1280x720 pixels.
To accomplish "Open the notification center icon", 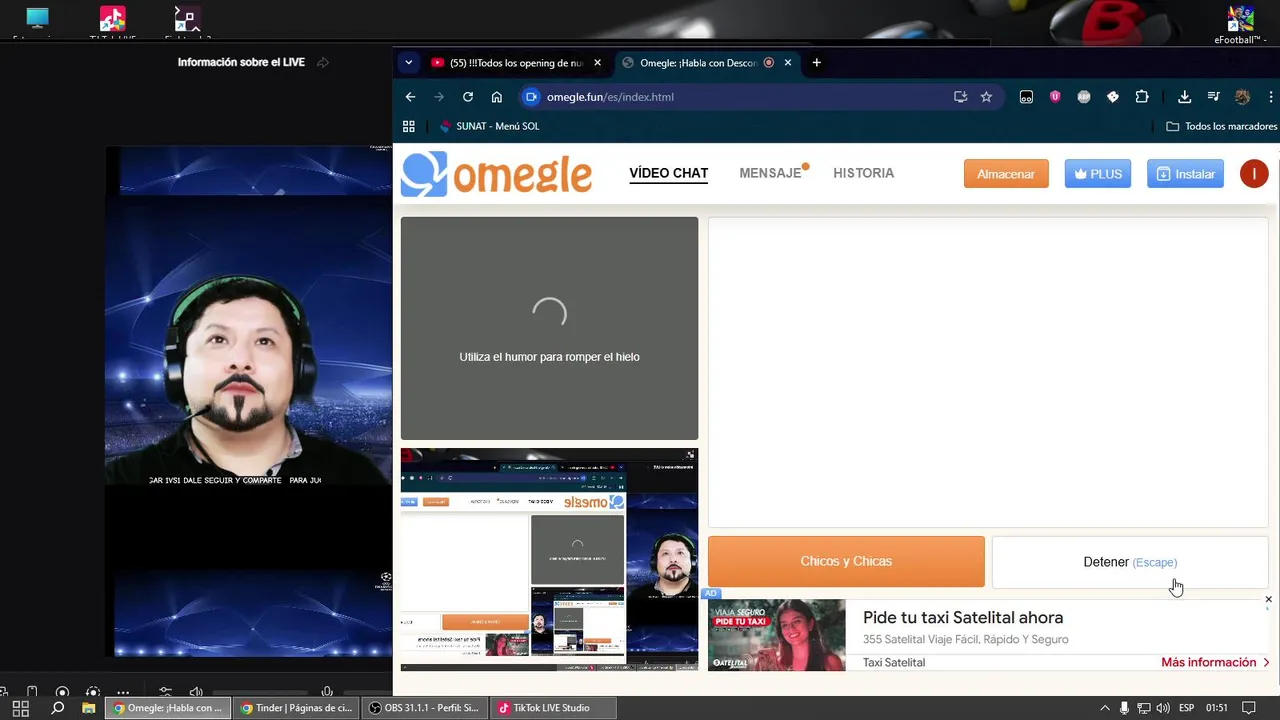I will 1248,708.
